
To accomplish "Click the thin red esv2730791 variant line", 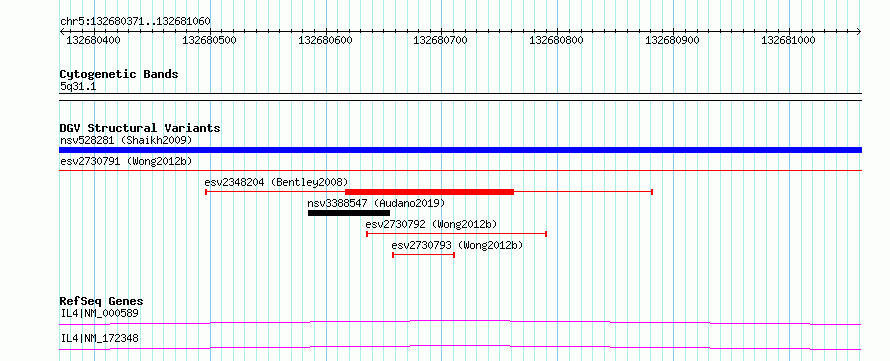I will click(x=461, y=170).
